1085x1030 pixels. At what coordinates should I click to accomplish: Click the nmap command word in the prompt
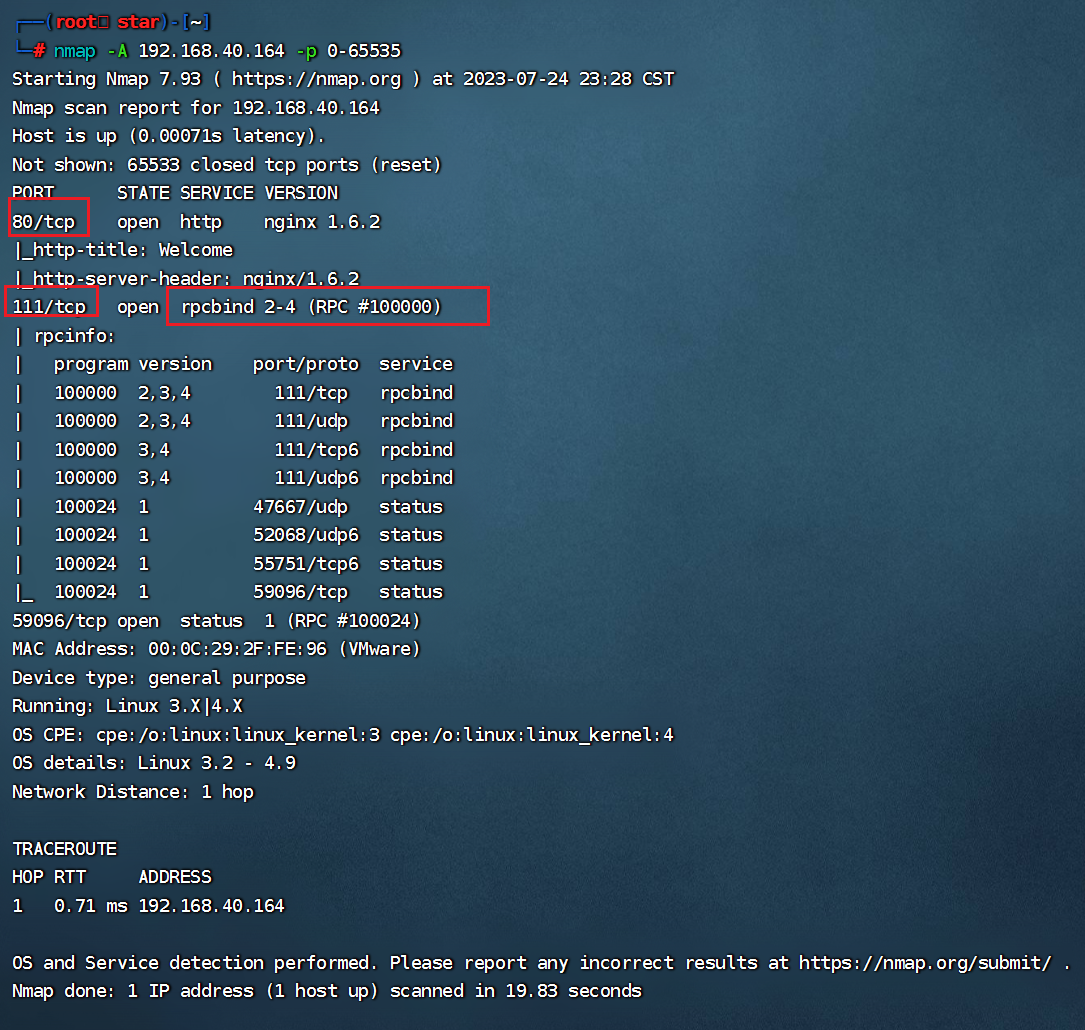tap(75, 51)
